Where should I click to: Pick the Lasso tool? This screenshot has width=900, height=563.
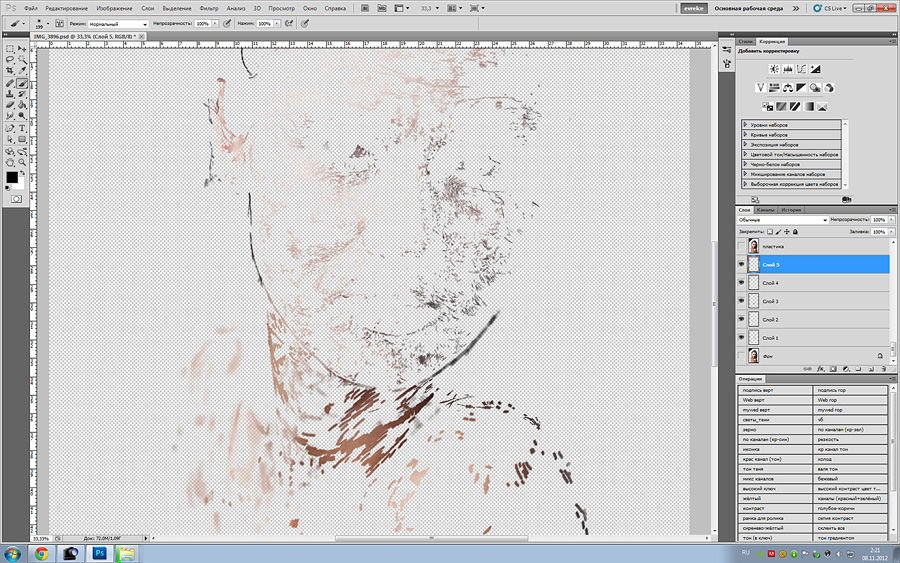pos(10,59)
